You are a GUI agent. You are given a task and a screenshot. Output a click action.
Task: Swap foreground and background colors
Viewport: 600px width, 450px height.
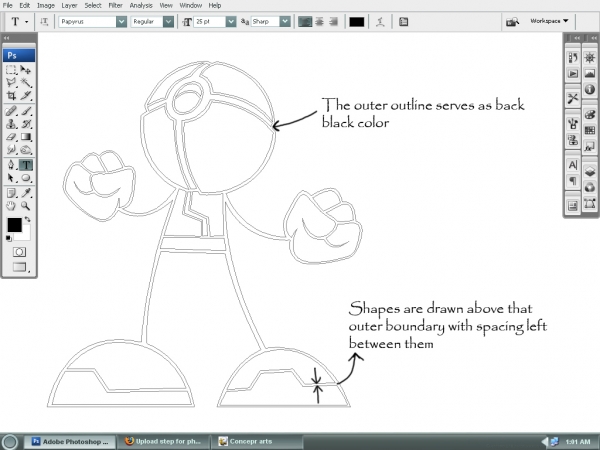(x=28, y=219)
